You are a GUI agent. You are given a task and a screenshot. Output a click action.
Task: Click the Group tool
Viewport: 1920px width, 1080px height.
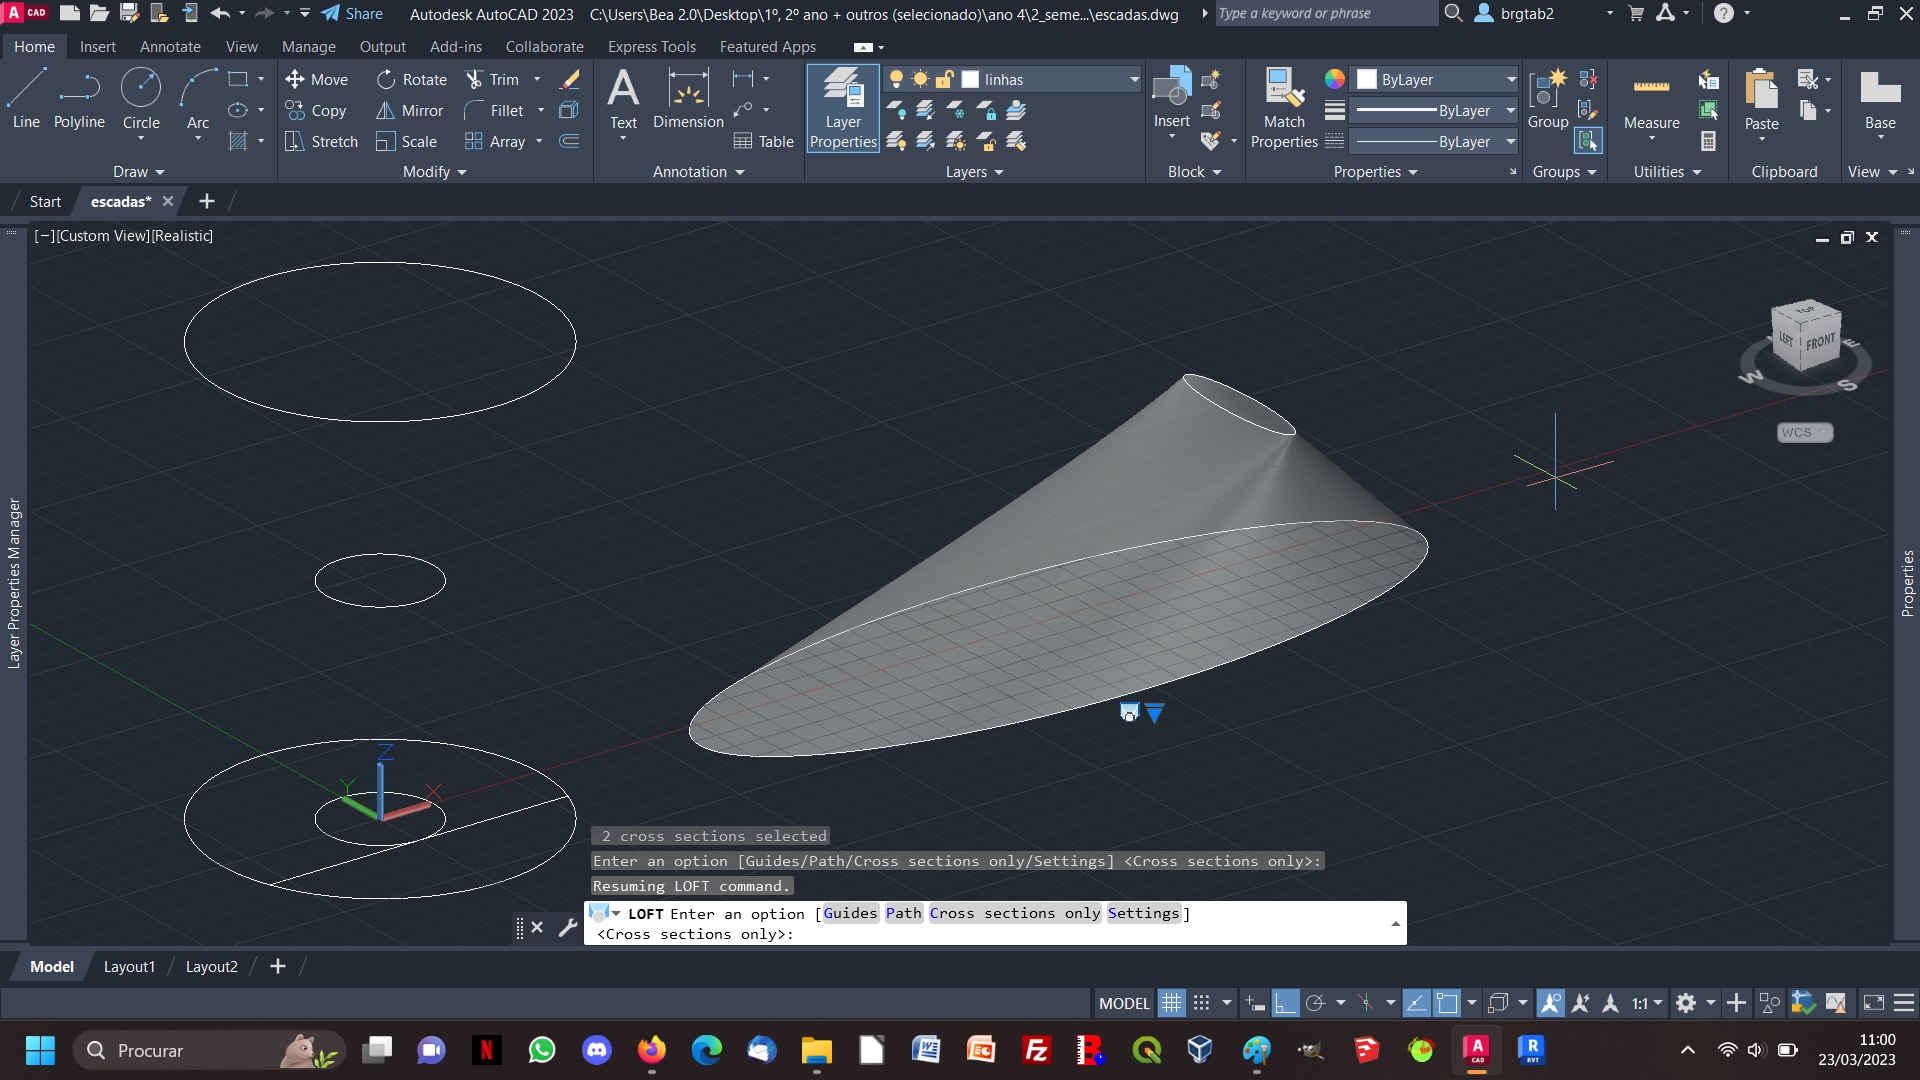[x=1548, y=98]
